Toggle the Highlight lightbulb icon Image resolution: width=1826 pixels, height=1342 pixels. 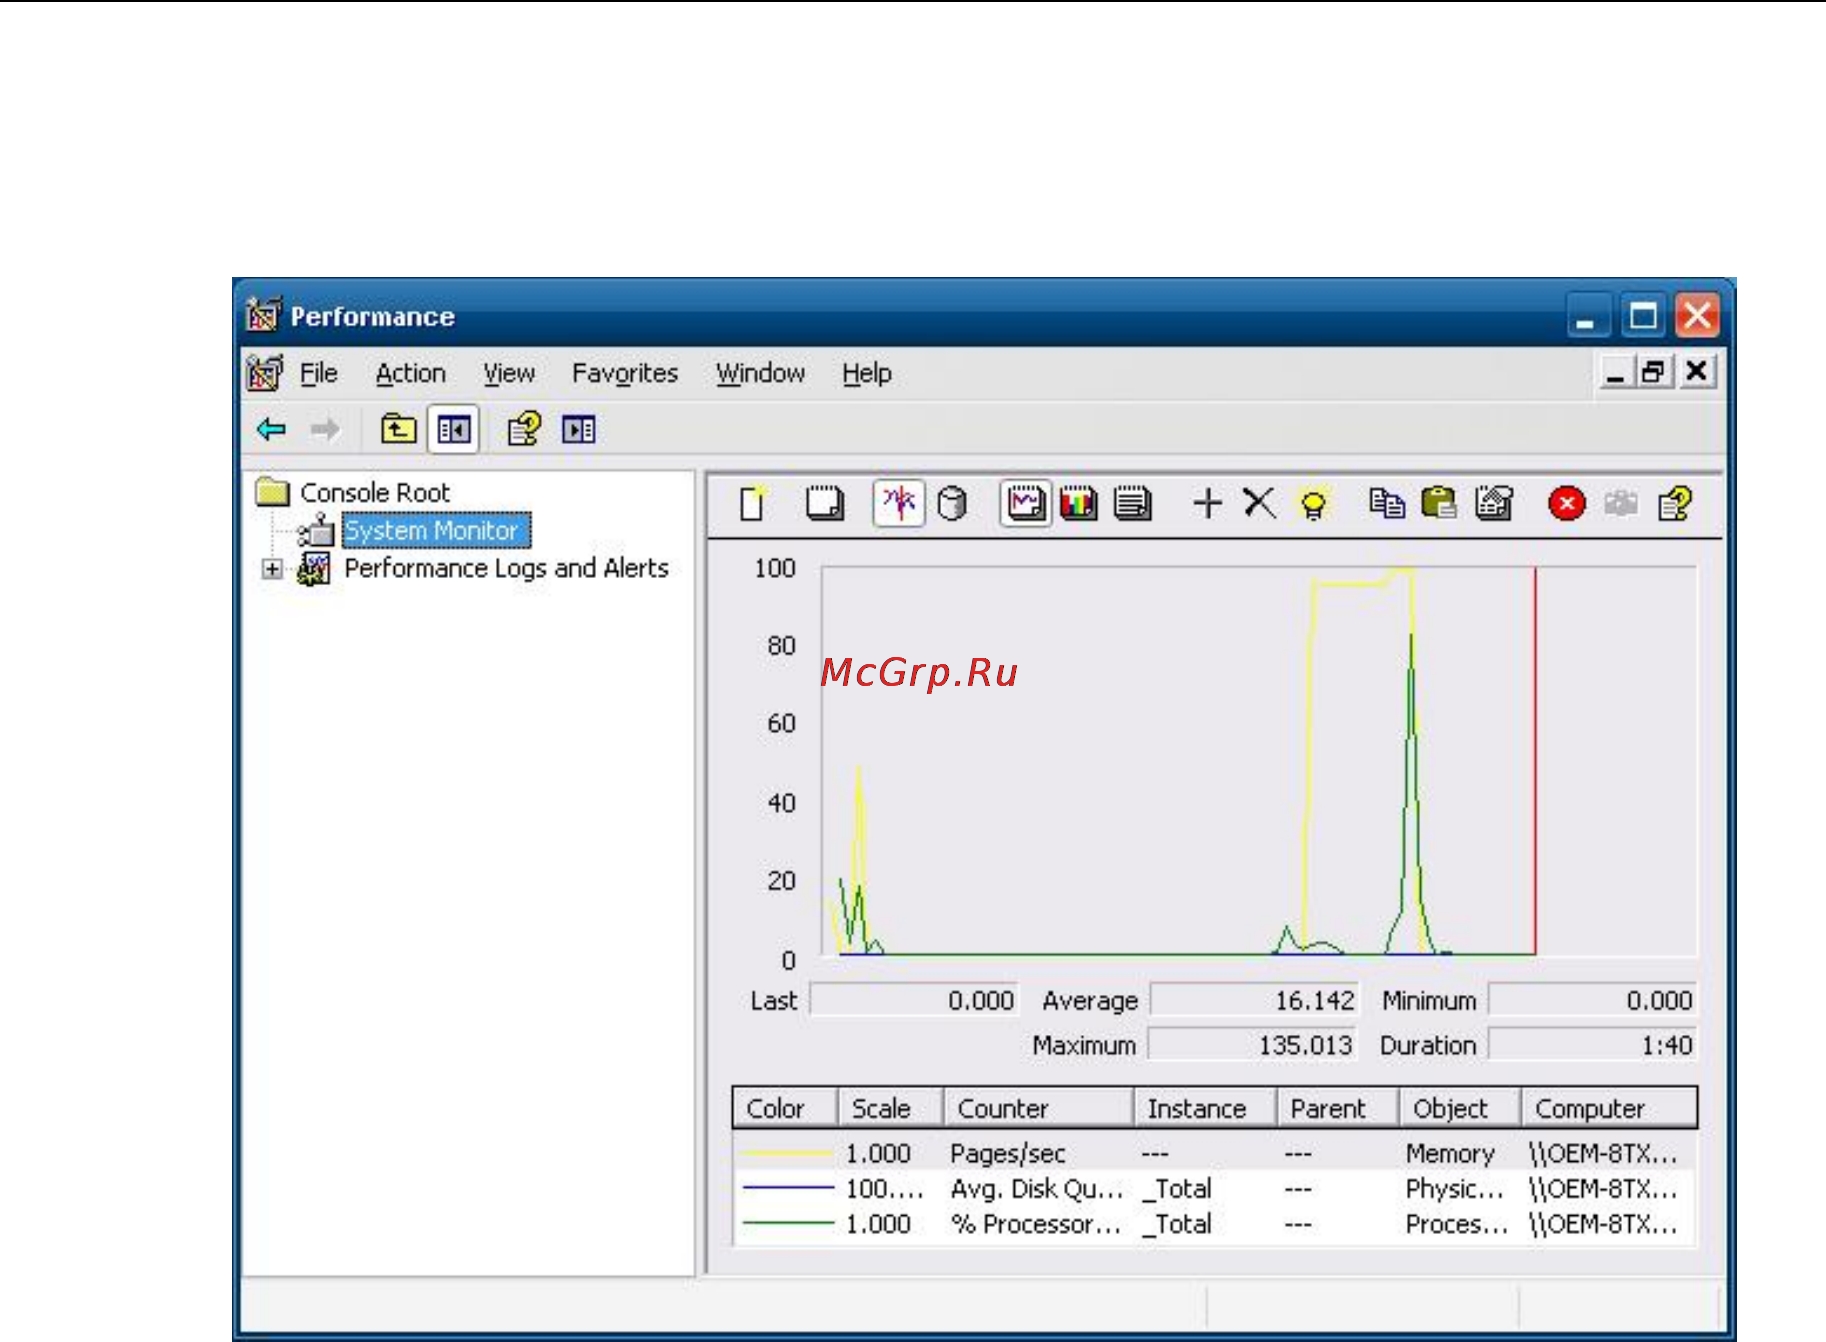pyautogui.click(x=1313, y=503)
